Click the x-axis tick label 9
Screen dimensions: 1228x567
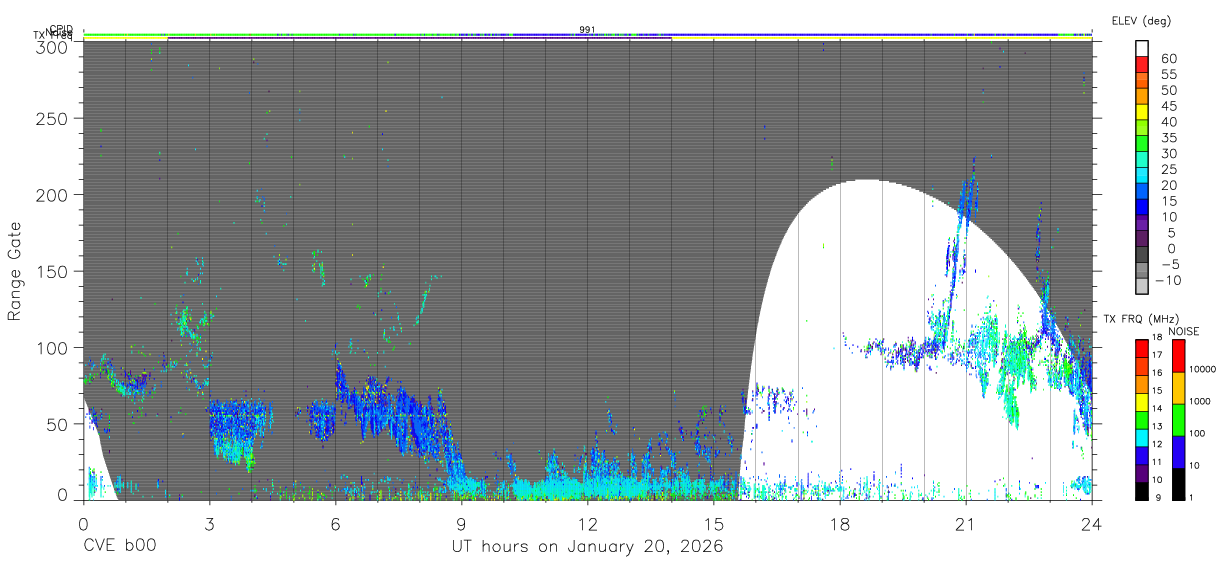[x=461, y=523]
